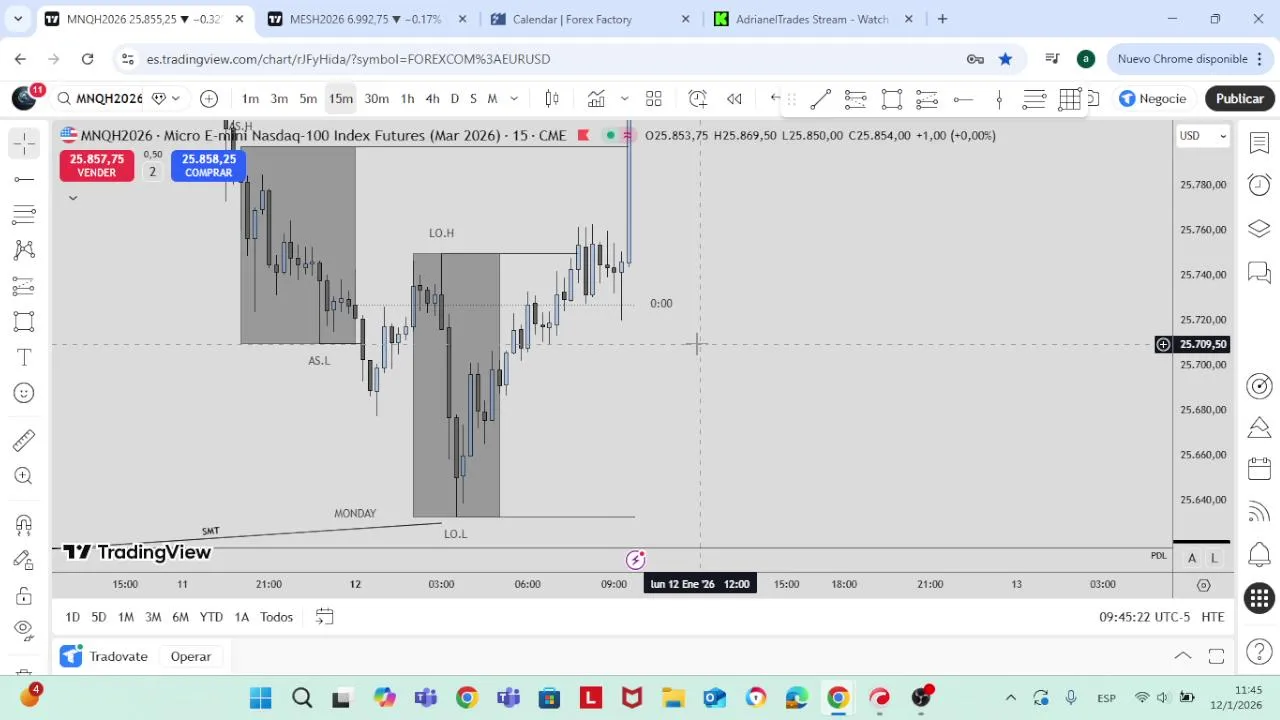Expand the bottom trading panel chevron
Viewport: 1280px width, 720px height.
pyautogui.click(x=1182, y=656)
